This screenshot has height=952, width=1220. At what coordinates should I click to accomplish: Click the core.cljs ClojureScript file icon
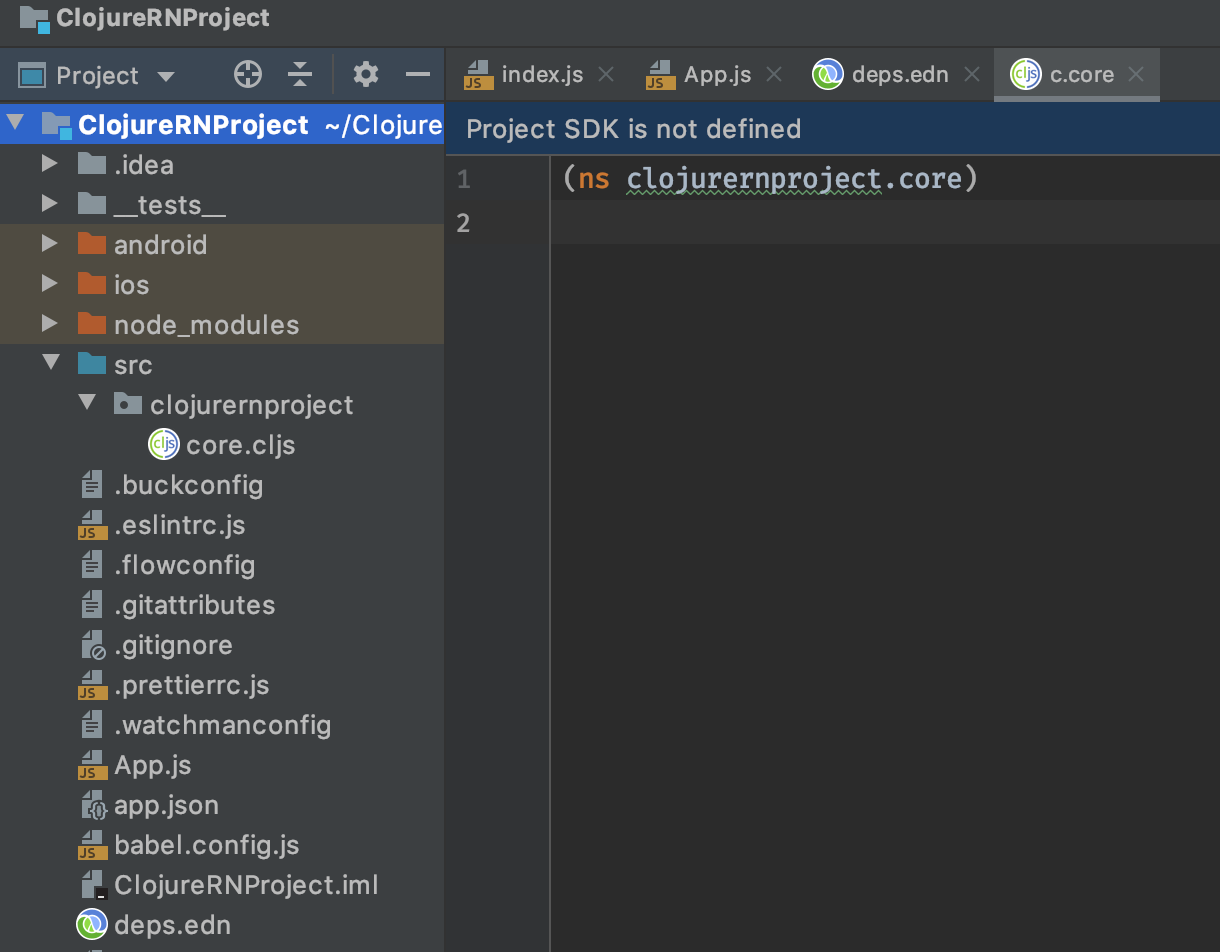(163, 444)
